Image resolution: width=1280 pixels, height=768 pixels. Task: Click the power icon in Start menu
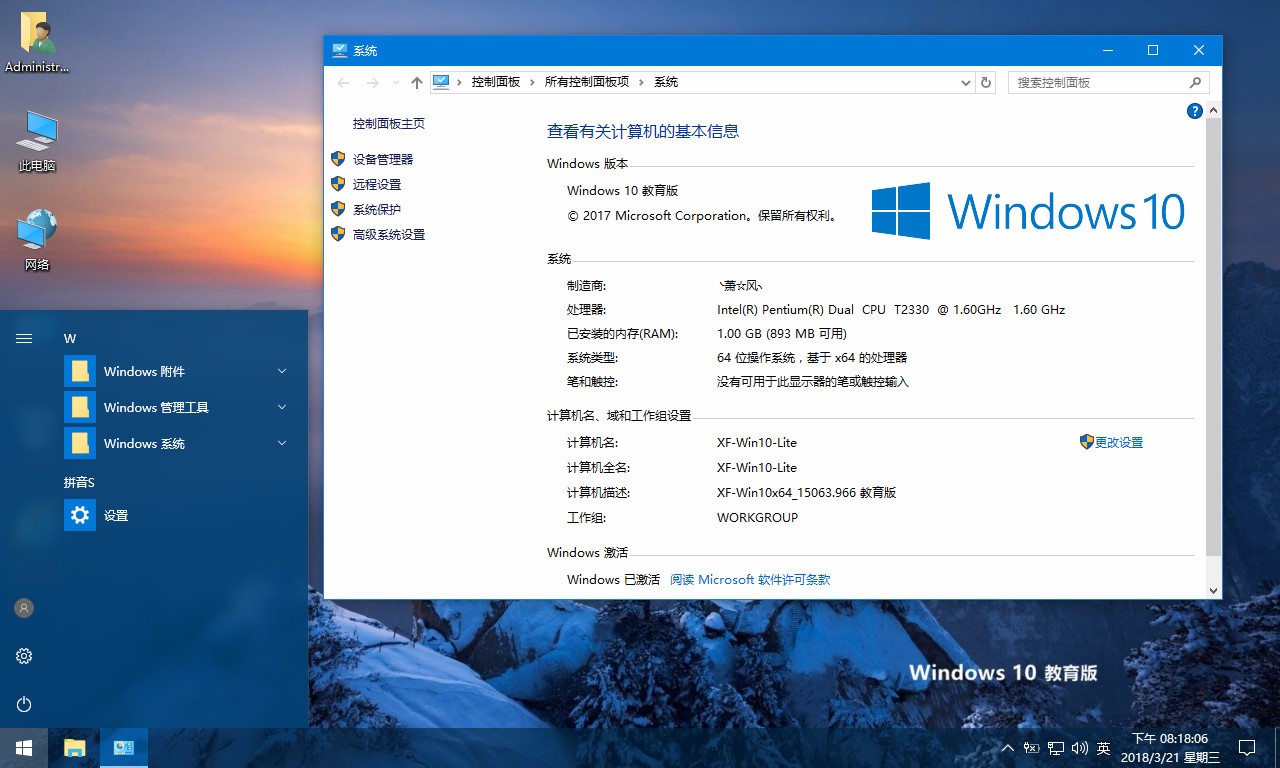pos(24,704)
